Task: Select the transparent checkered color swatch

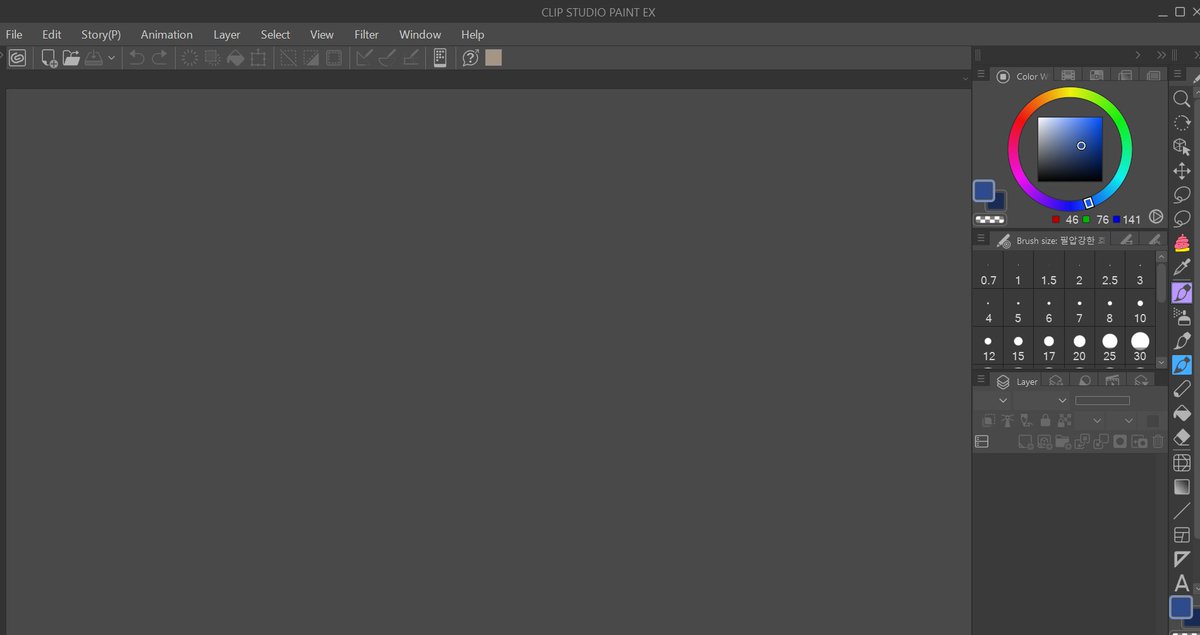Action: pyautogui.click(x=990, y=219)
